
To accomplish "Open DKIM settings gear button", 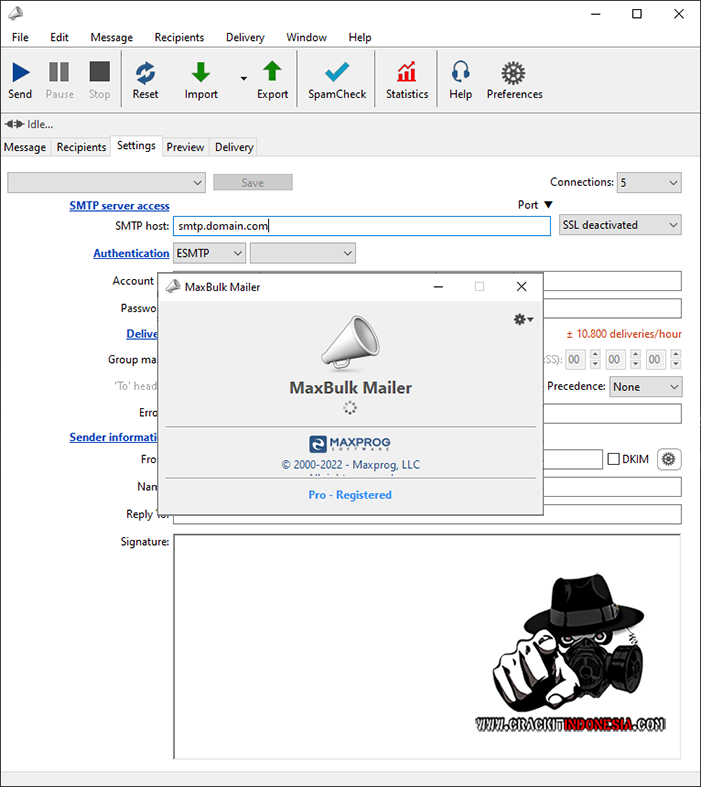I will coord(669,459).
